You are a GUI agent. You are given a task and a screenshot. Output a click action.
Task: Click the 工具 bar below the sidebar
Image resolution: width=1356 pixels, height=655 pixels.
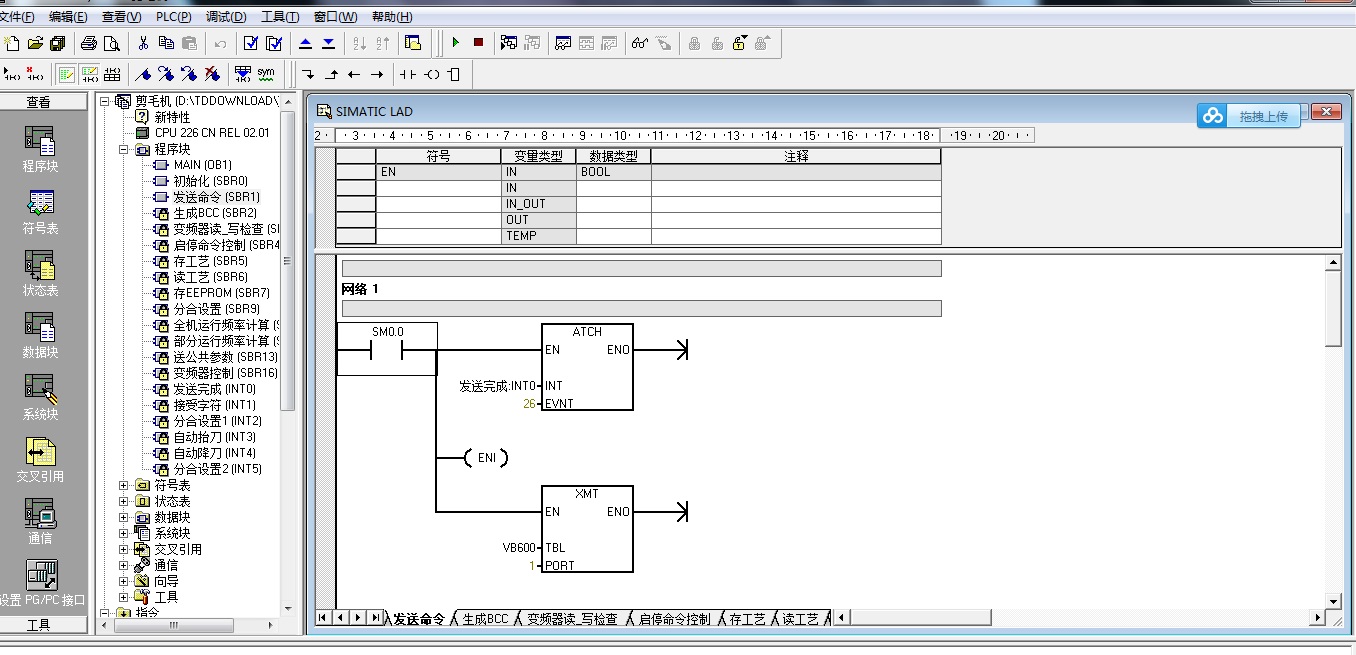[39, 625]
